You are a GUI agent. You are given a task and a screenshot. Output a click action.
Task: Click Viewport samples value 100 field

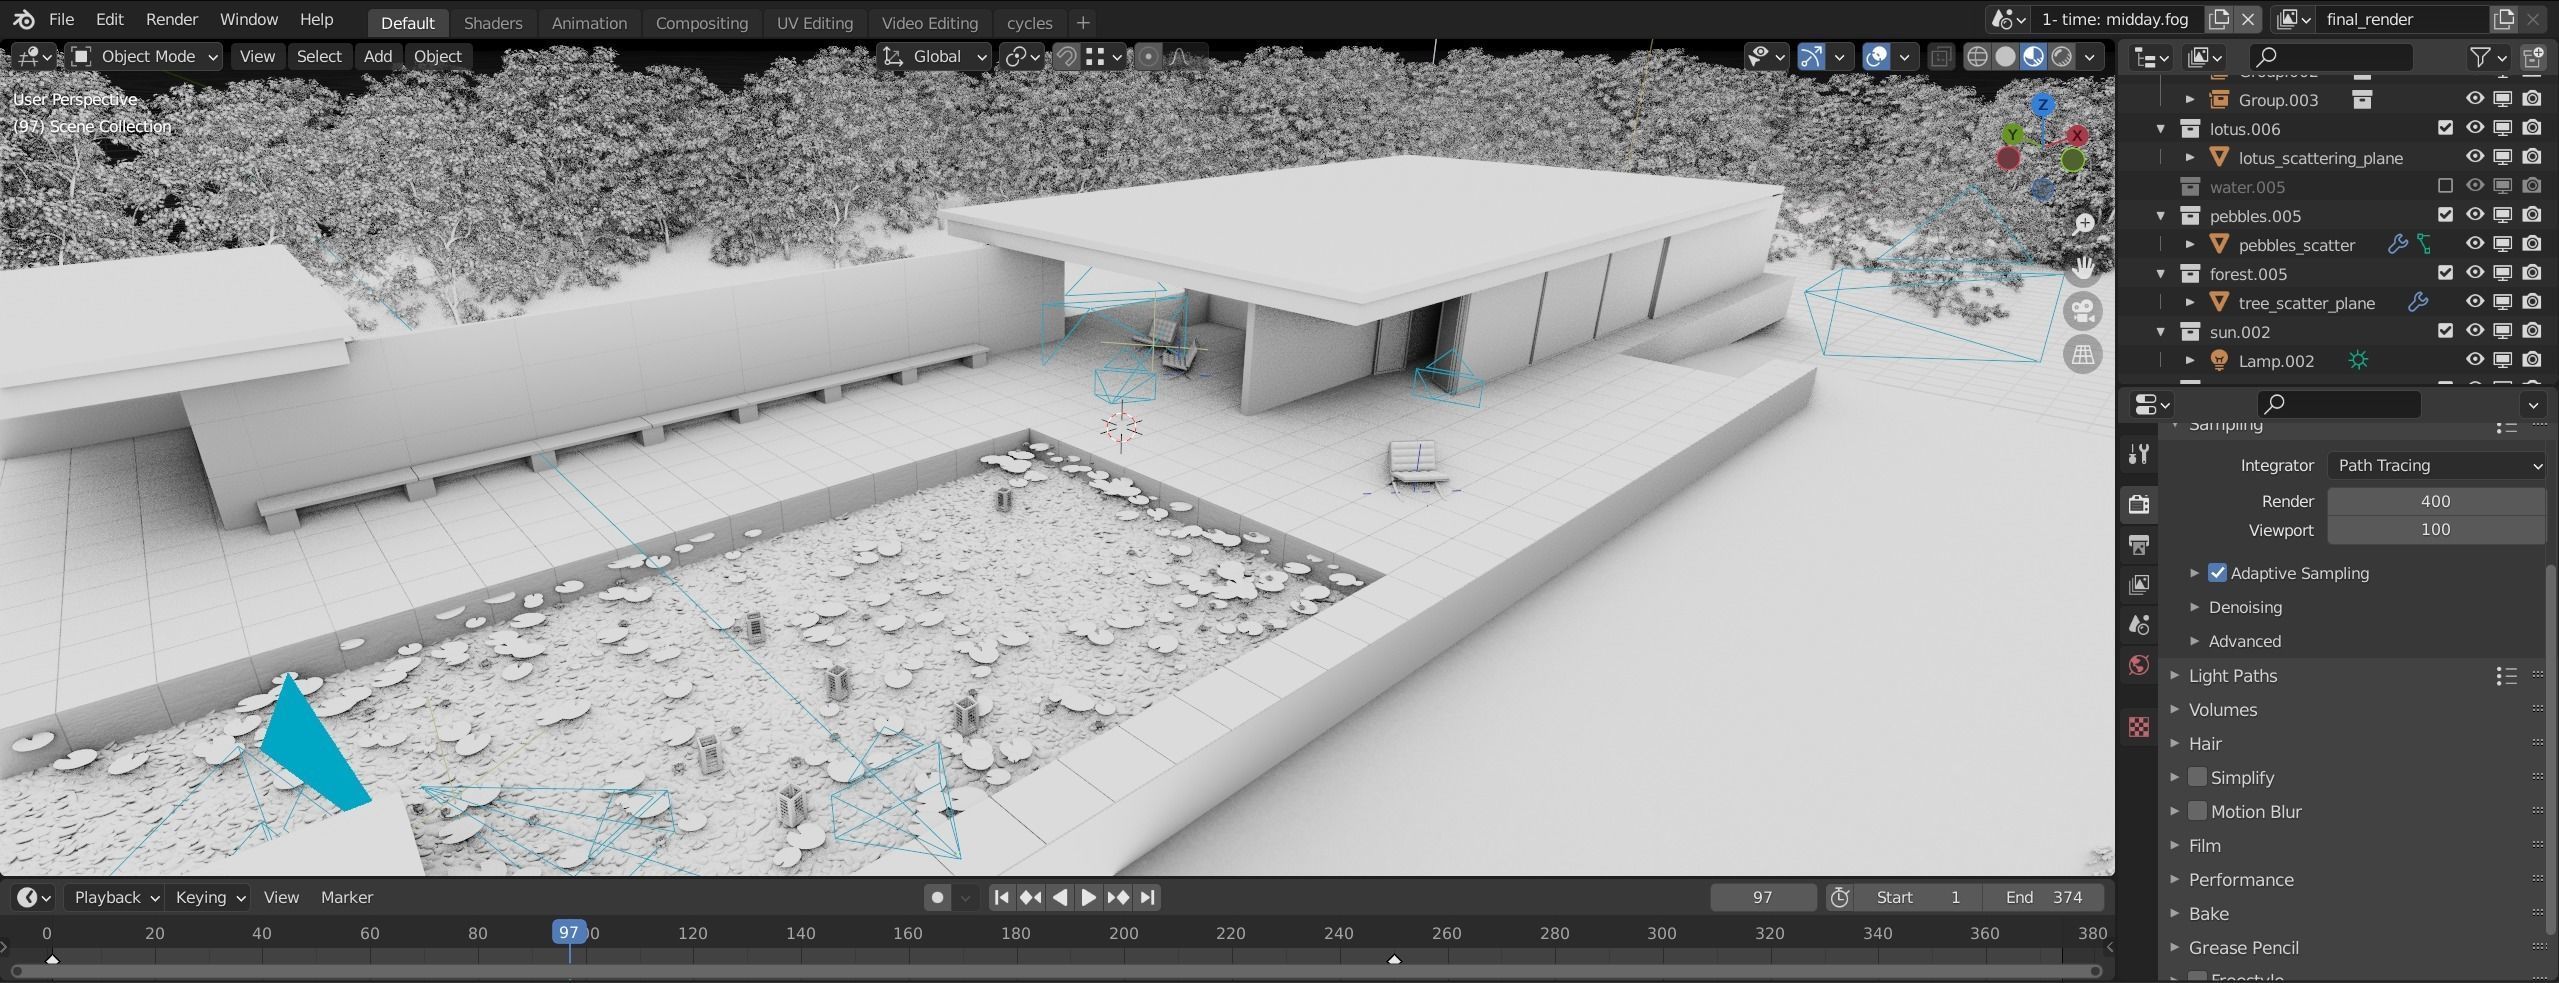(2435, 530)
